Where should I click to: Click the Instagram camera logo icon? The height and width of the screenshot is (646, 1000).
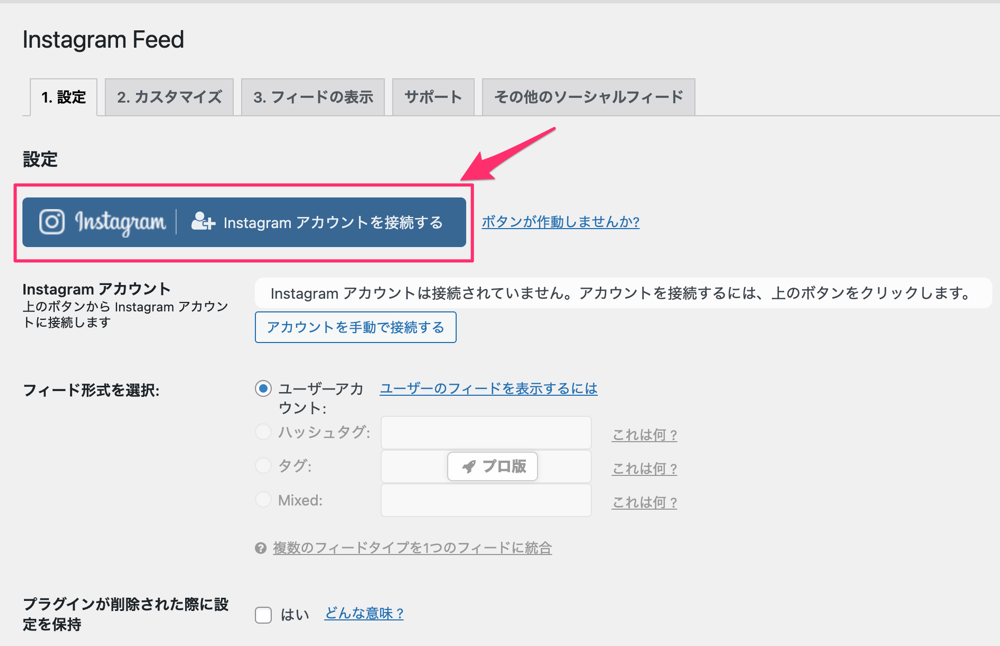pos(52,222)
